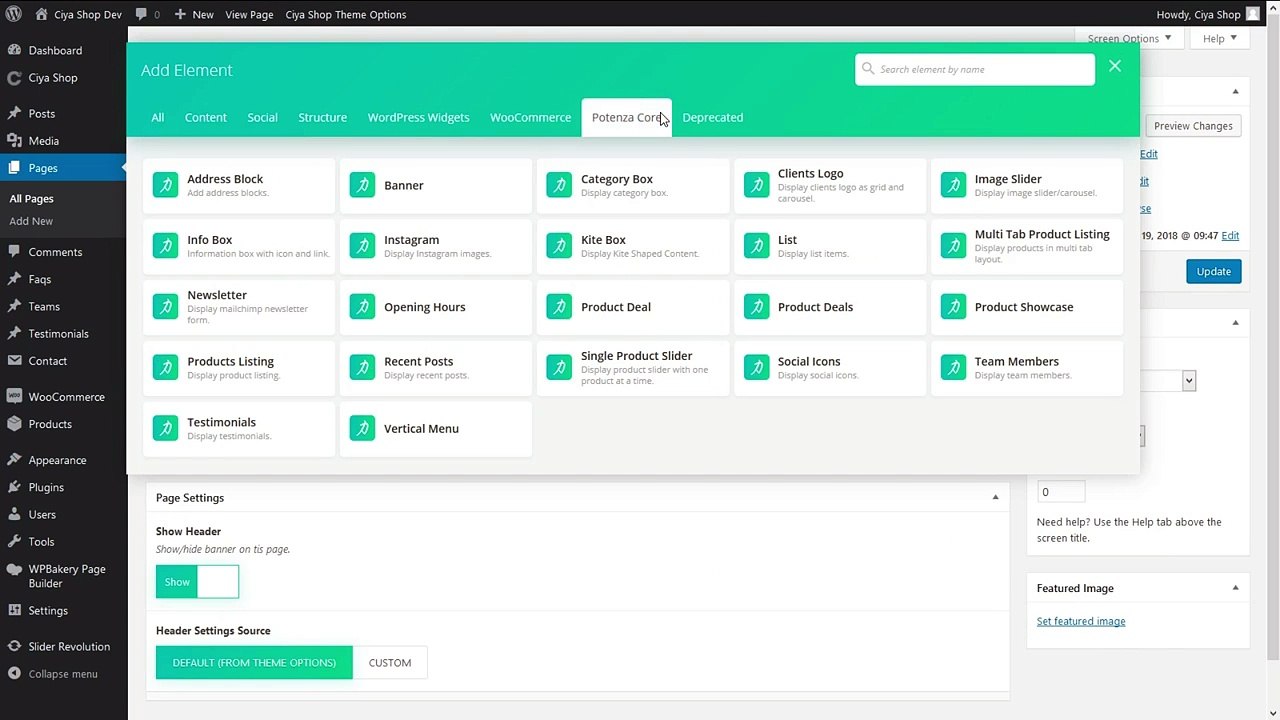Click the Set featured image link
The height and width of the screenshot is (720, 1280).
[1081, 621]
